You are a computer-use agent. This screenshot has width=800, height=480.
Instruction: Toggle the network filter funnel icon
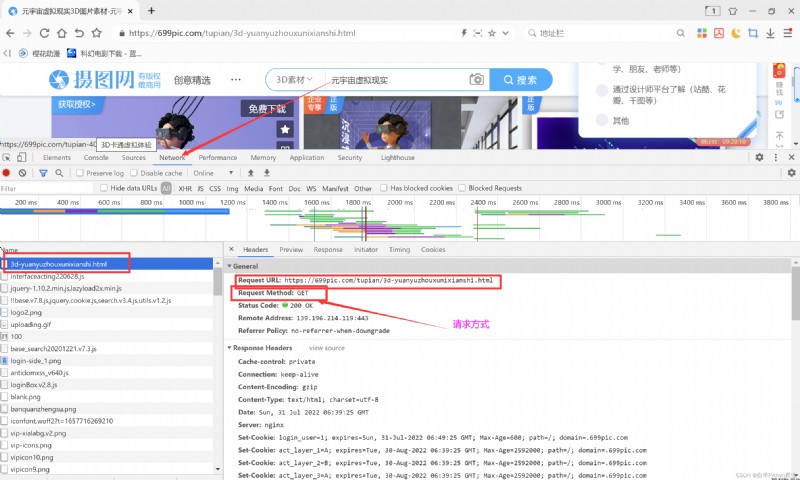click(43, 173)
